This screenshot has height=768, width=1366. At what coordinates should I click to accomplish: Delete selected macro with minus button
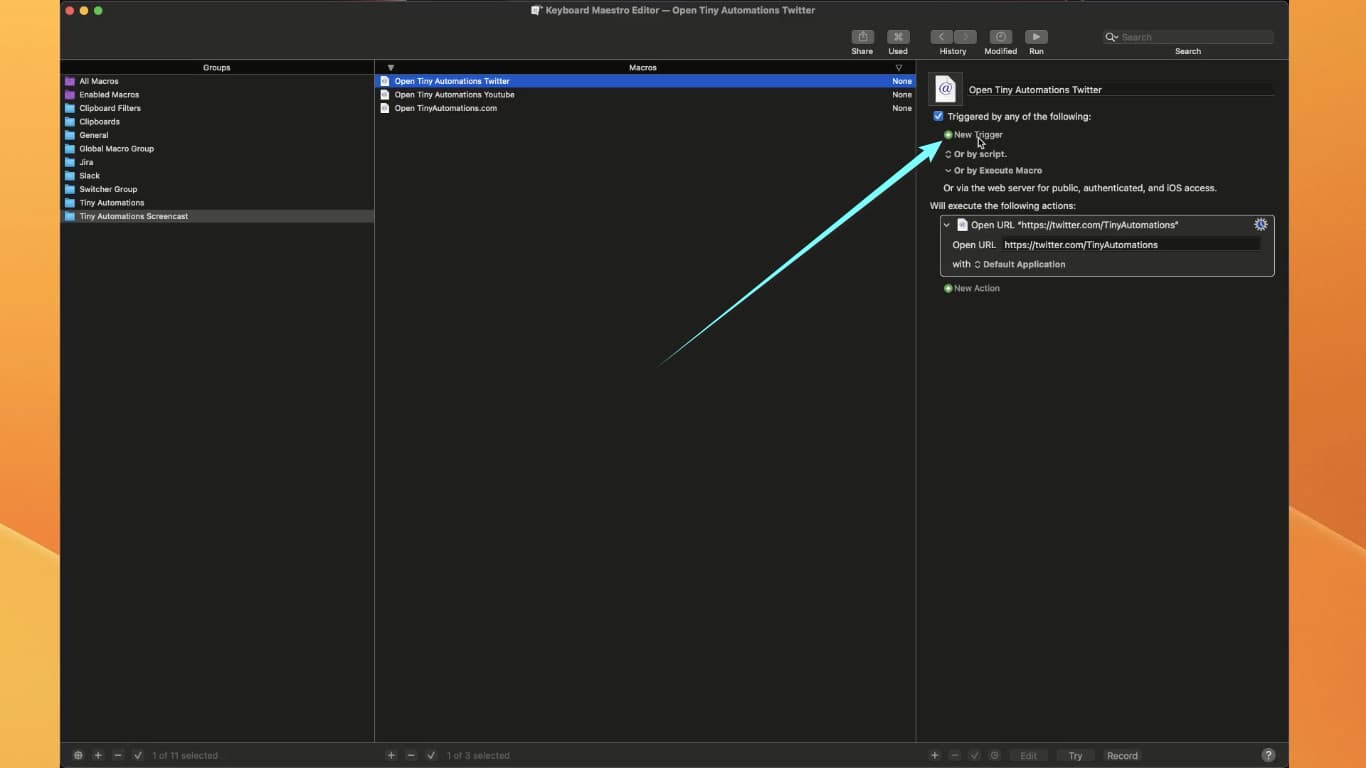[x=411, y=755]
